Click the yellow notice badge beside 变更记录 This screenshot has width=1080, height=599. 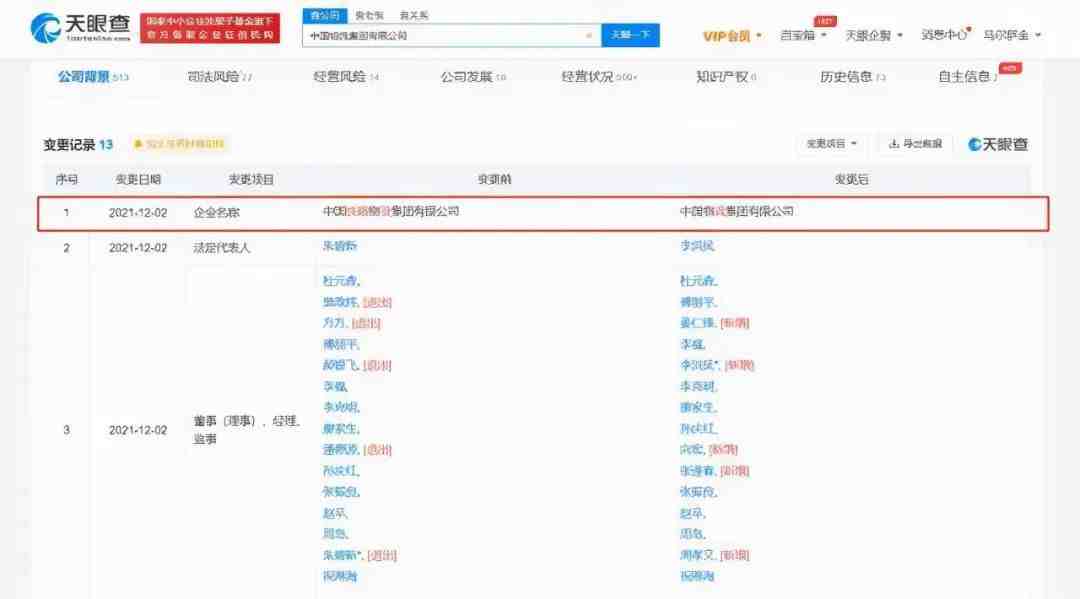click(x=180, y=144)
